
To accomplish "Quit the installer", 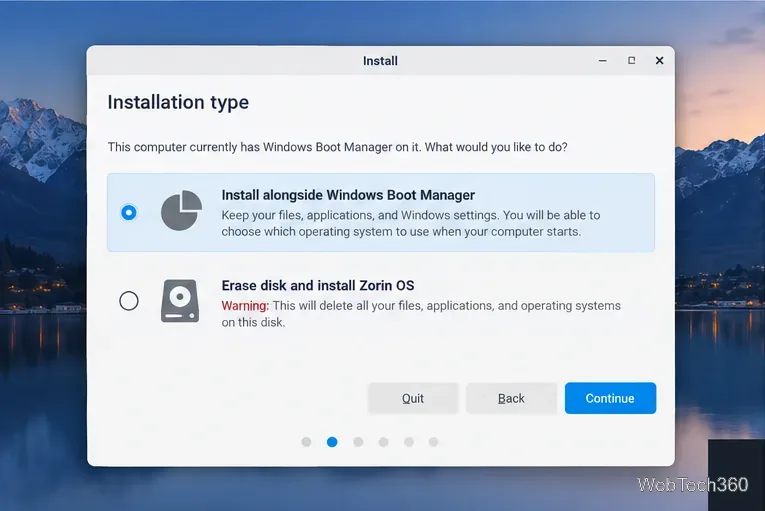I will [413, 398].
